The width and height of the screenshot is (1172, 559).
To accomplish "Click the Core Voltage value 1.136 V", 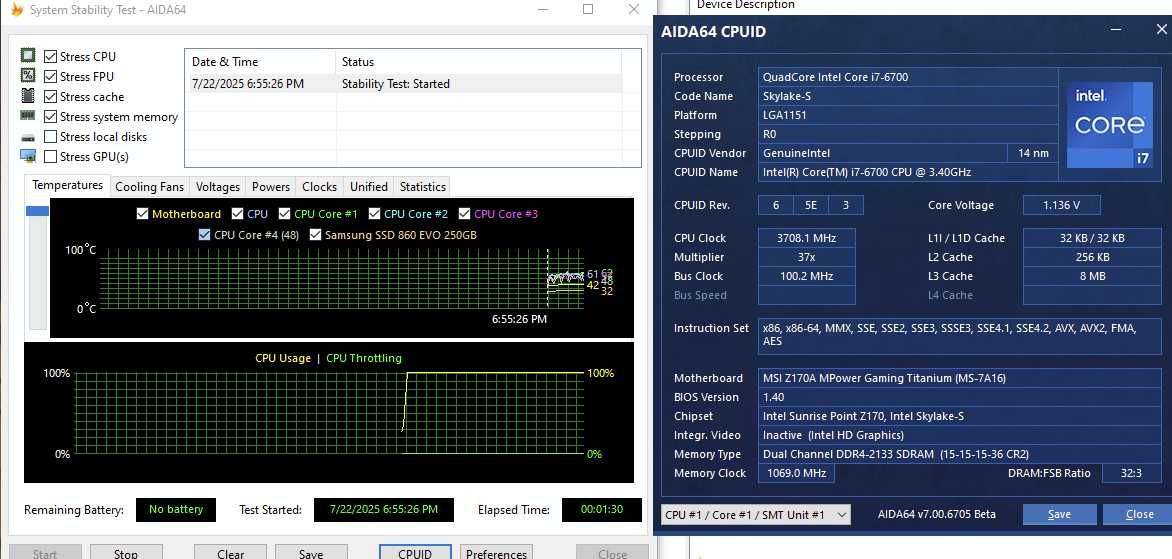I will click(x=1061, y=205).
